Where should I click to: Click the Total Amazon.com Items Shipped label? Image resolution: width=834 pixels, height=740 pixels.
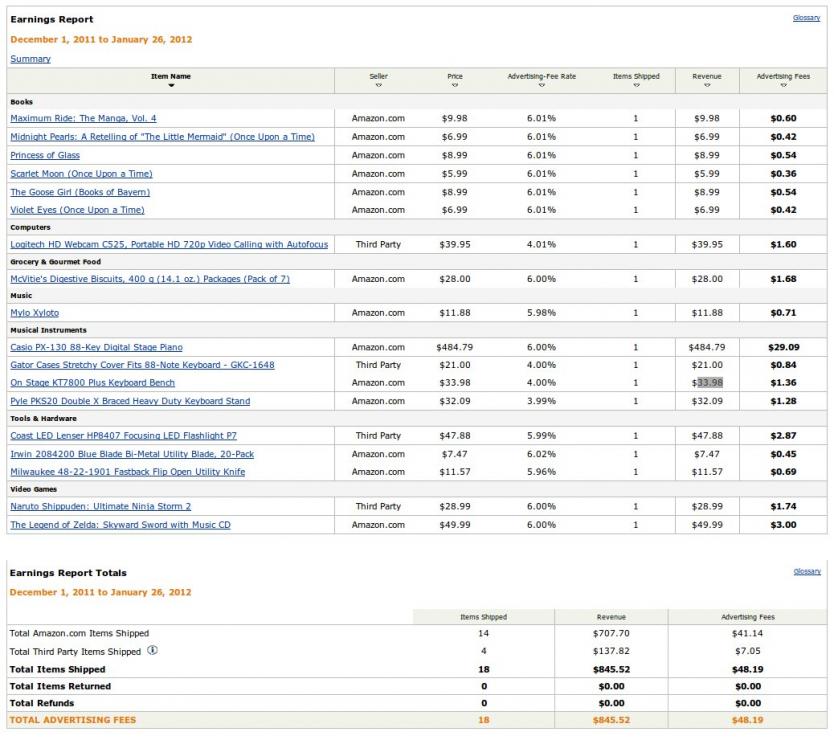coord(79,634)
